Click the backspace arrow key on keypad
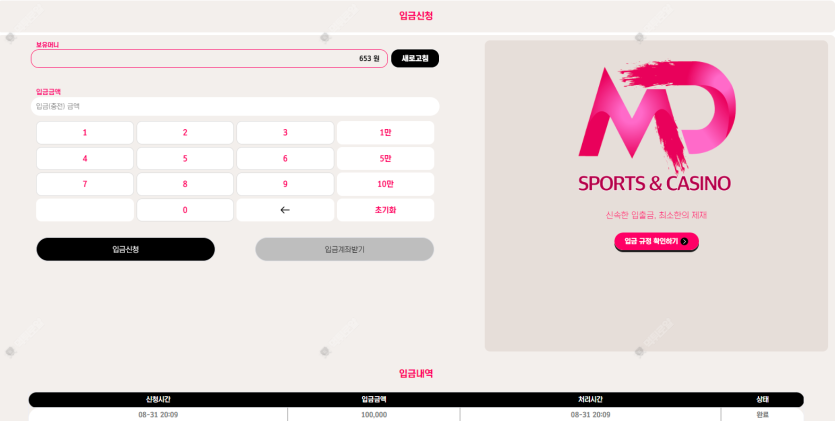The height and width of the screenshot is (421, 835). [285, 210]
